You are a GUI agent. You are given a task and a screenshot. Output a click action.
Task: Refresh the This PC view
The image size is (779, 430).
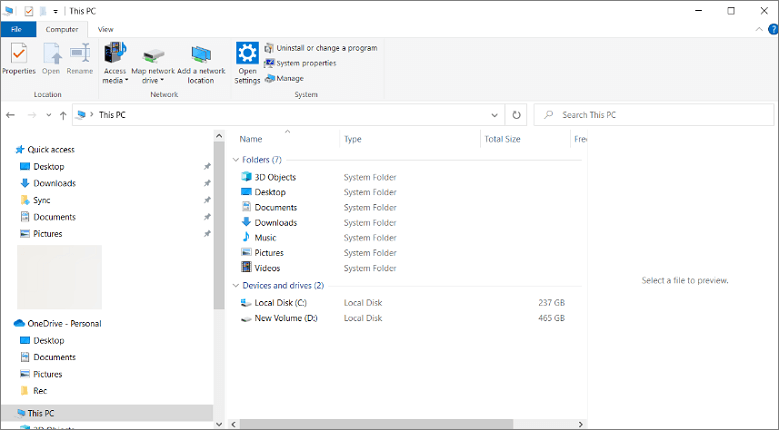click(516, 115)
